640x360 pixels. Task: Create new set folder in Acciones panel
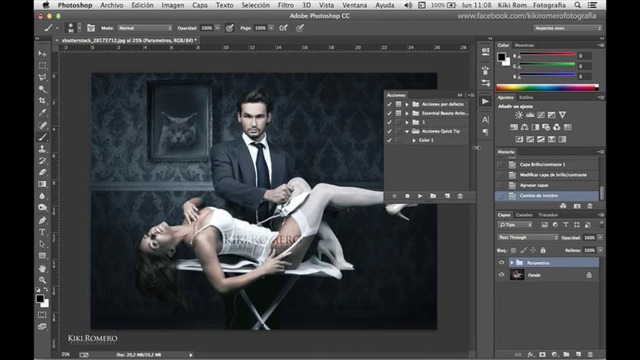pos(433,196)
